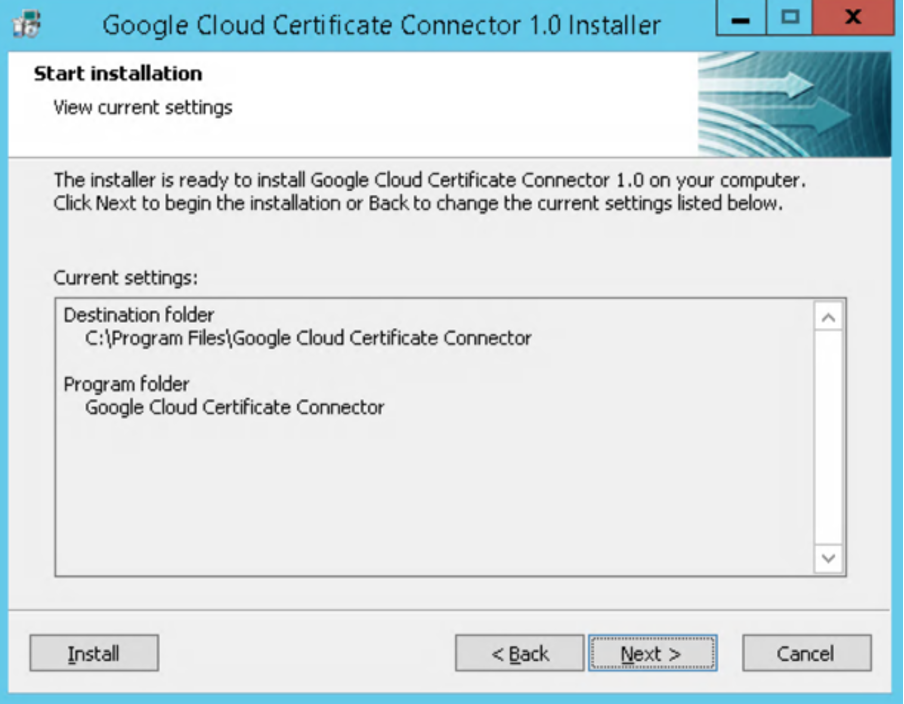
Task: Close the installer with the X button
Action: 851,20
